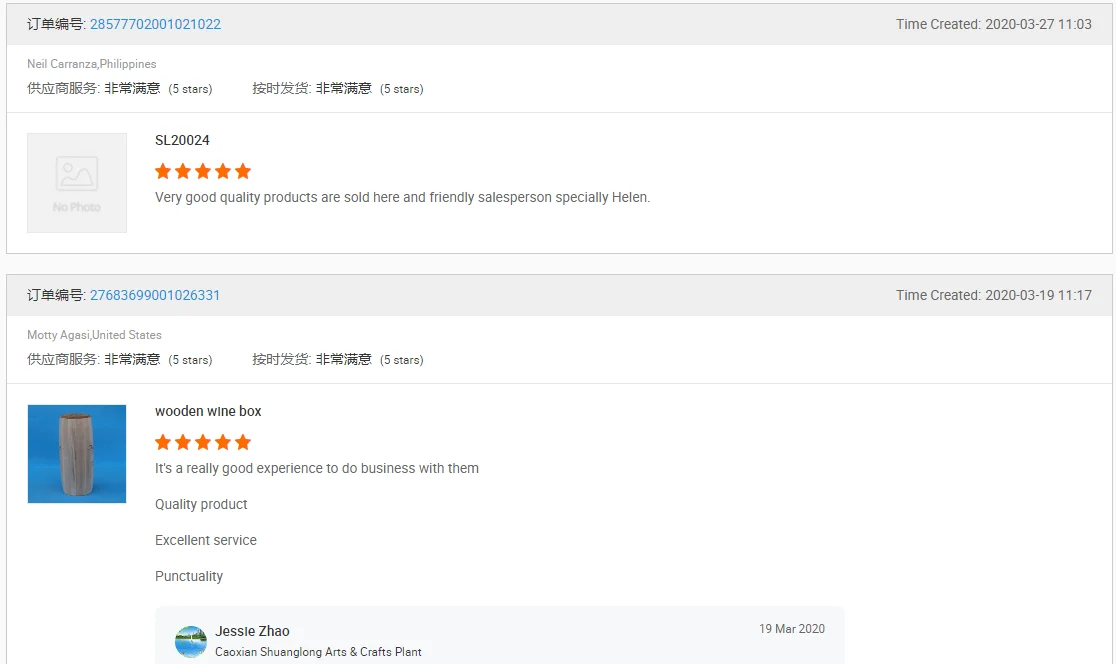Open the wooden wine box product image

click(77, 454)
